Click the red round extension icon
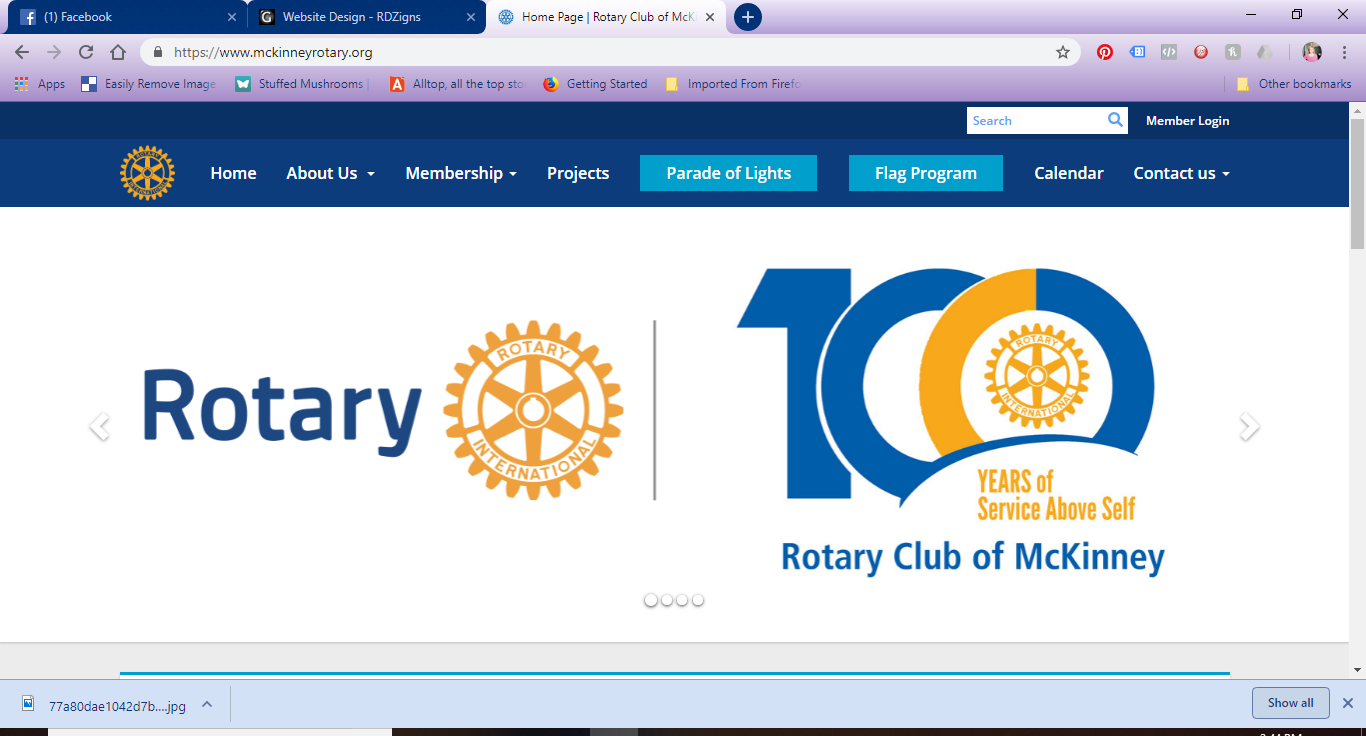 click(1201, 52)
